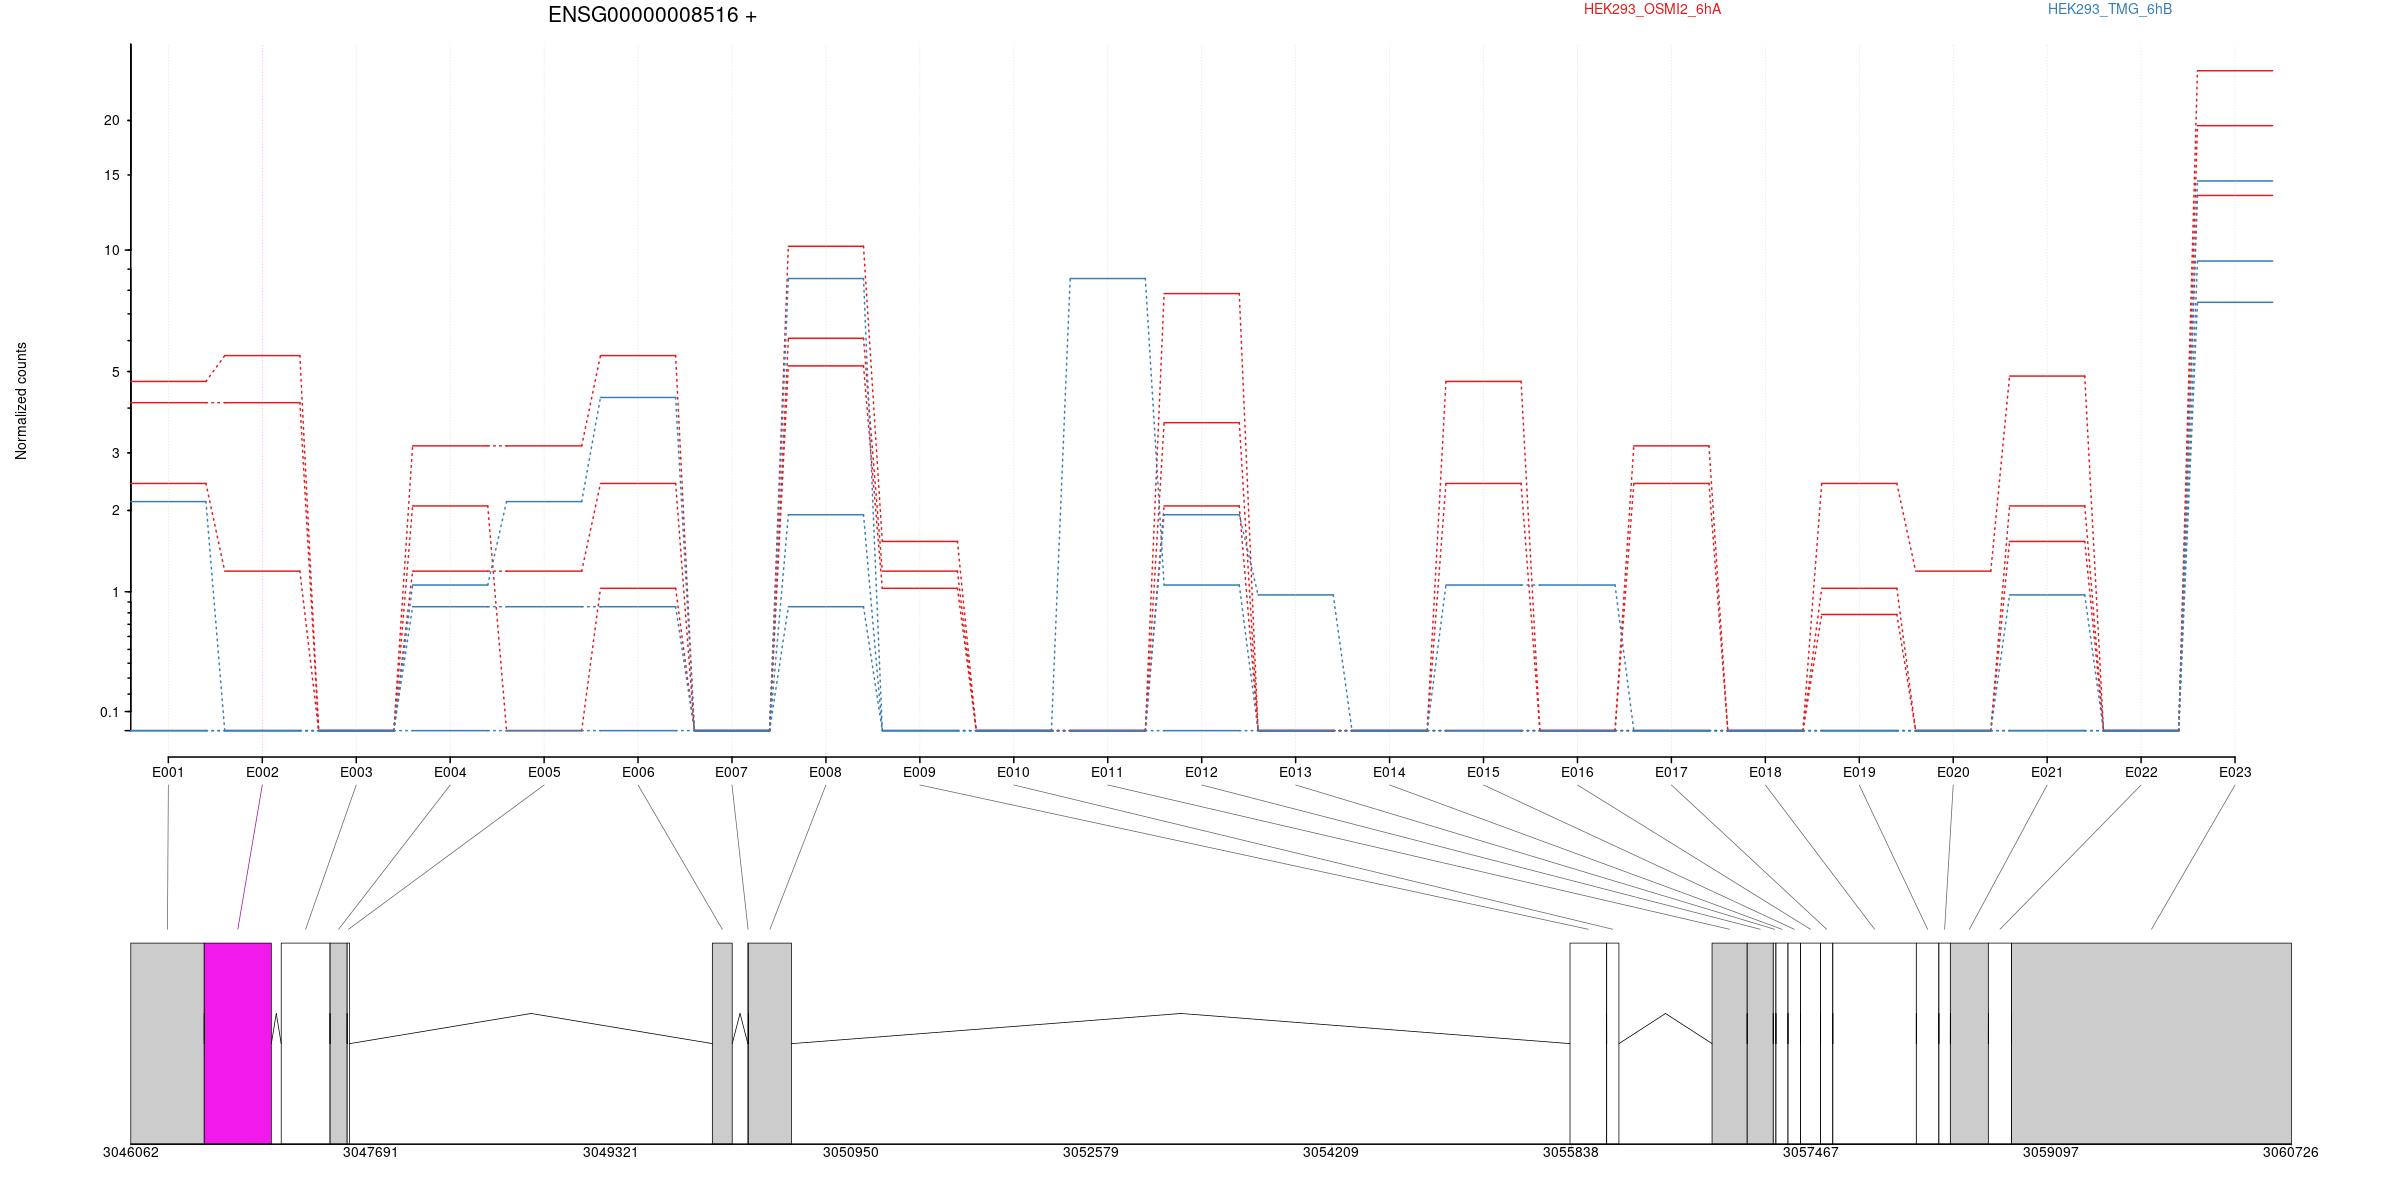2400x1200 pixels.
Task: Click exon label E012
Action: point(1201,772)
